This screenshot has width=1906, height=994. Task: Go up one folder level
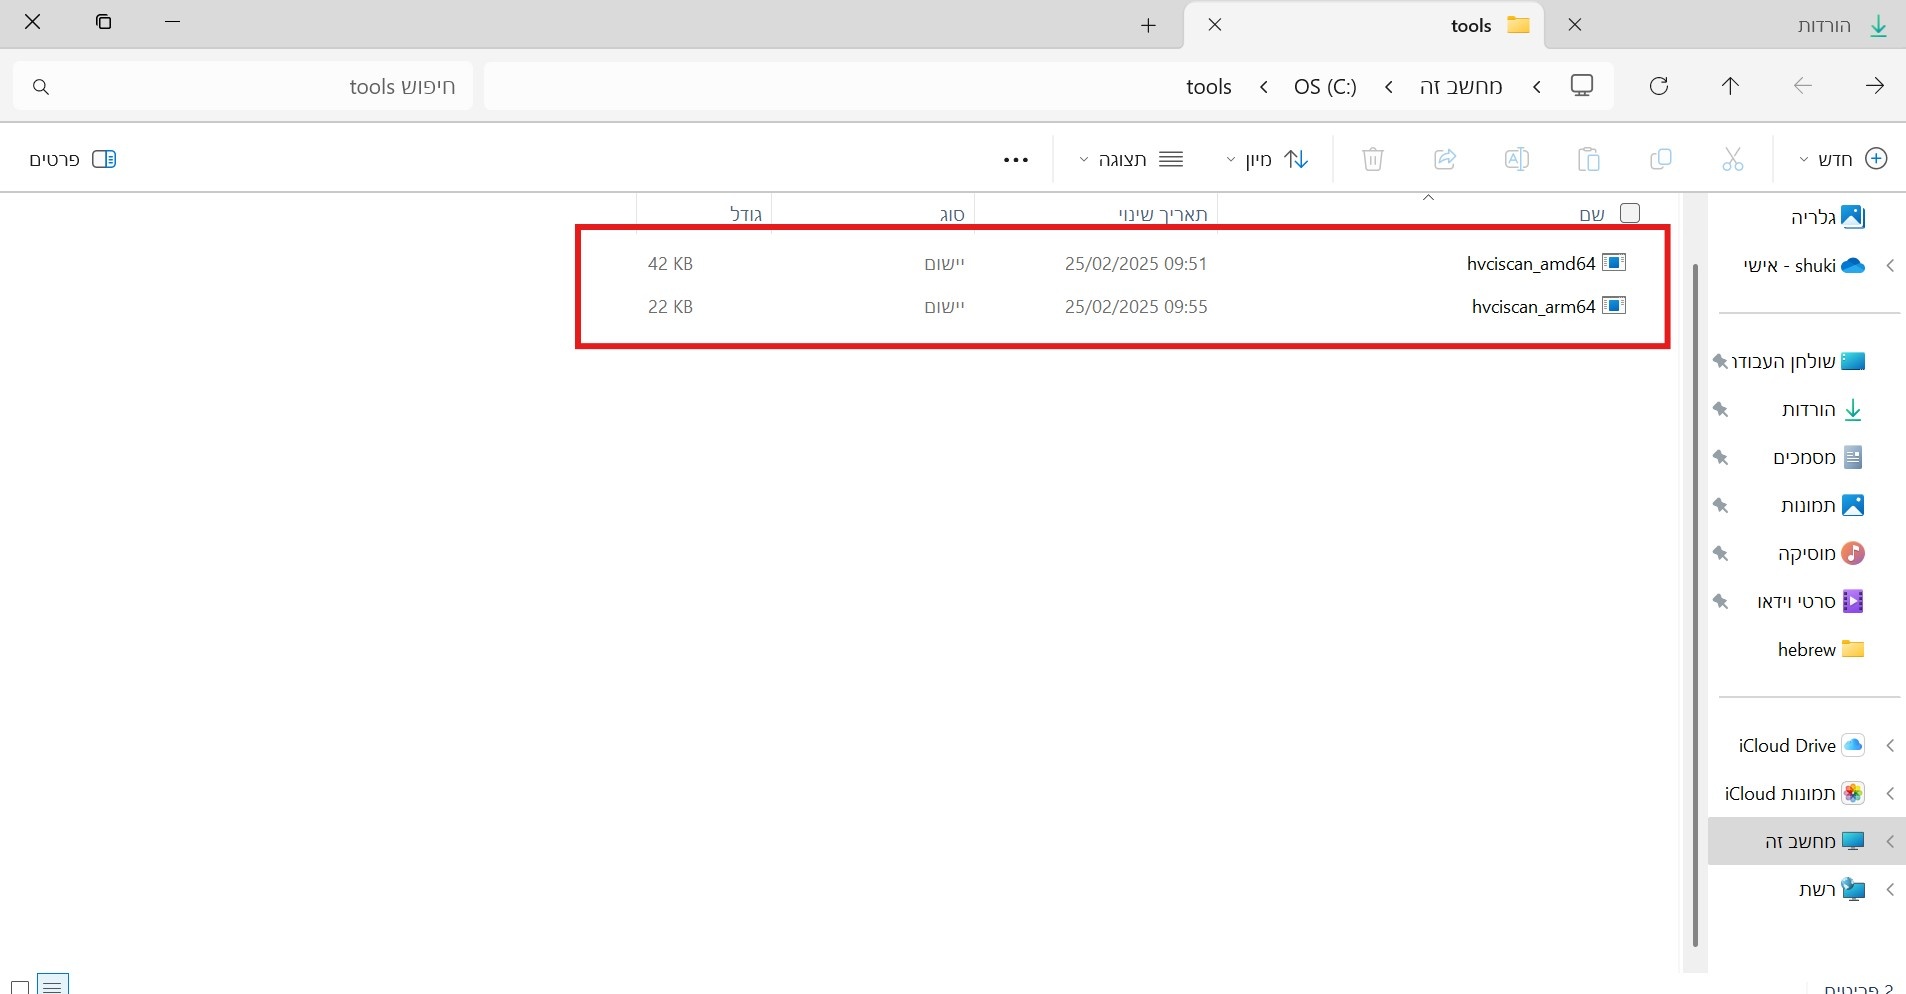coord(1731,86)
